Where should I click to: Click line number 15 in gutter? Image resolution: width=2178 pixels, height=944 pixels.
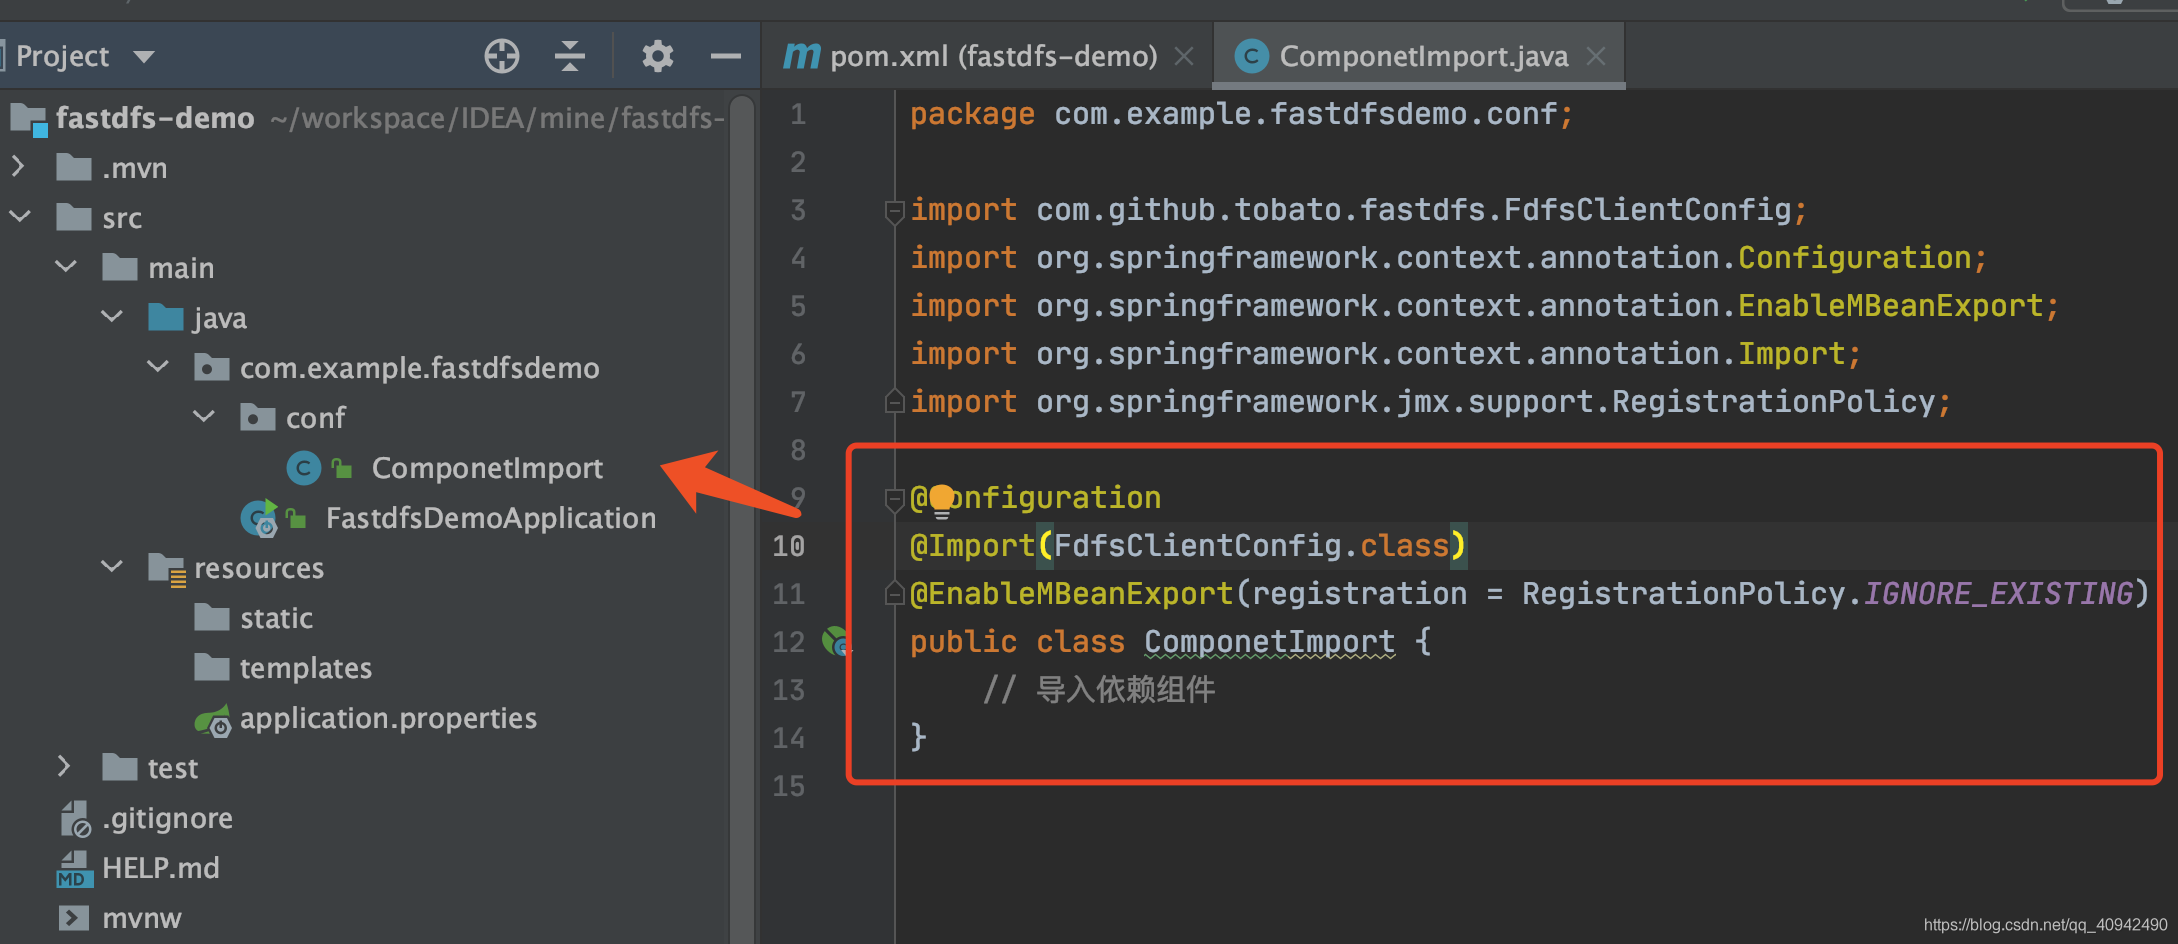point(788,786)
